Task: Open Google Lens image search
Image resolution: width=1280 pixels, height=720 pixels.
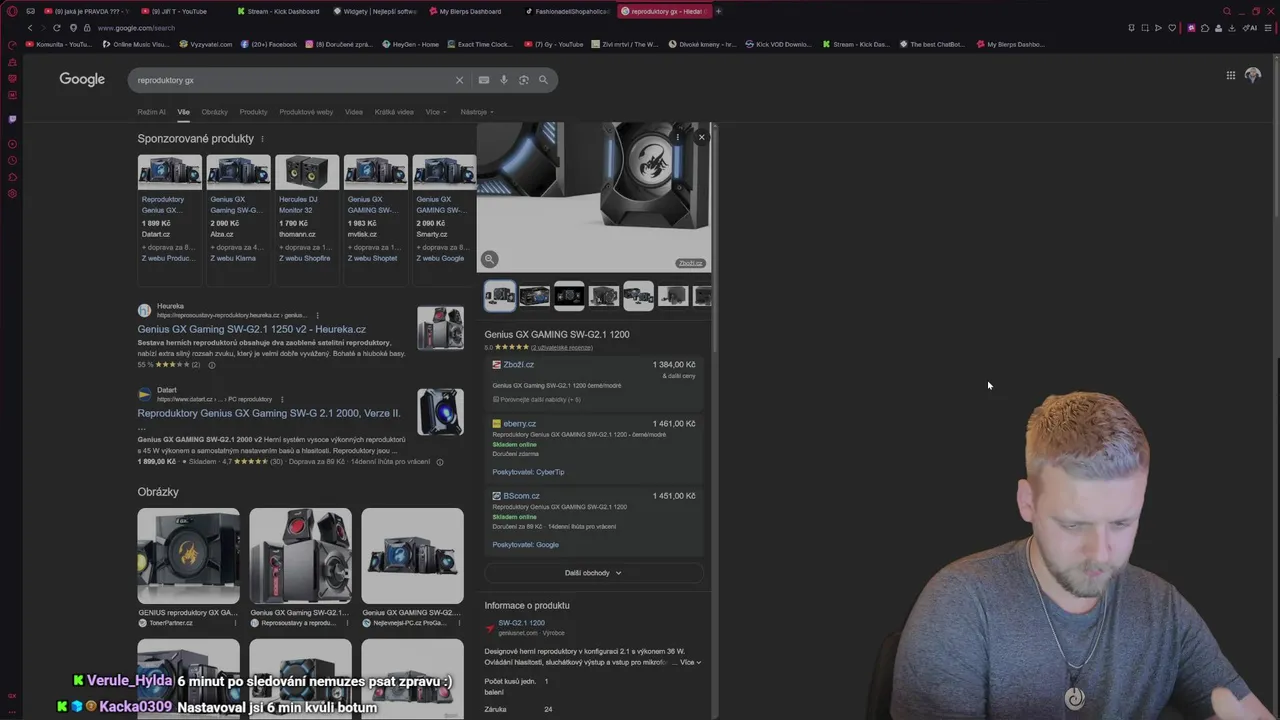Action: (523, 80)
